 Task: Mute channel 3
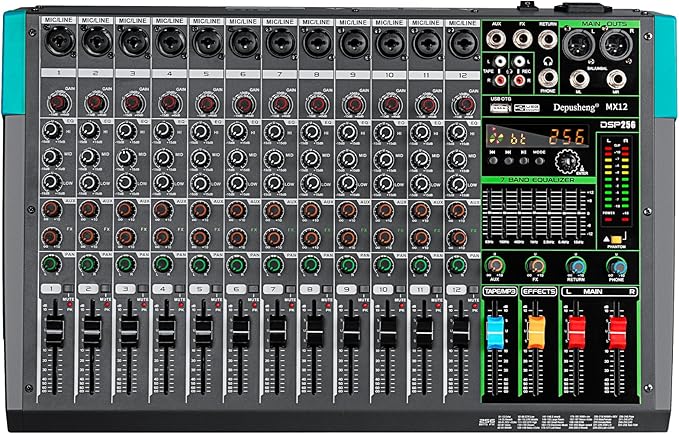143,289
